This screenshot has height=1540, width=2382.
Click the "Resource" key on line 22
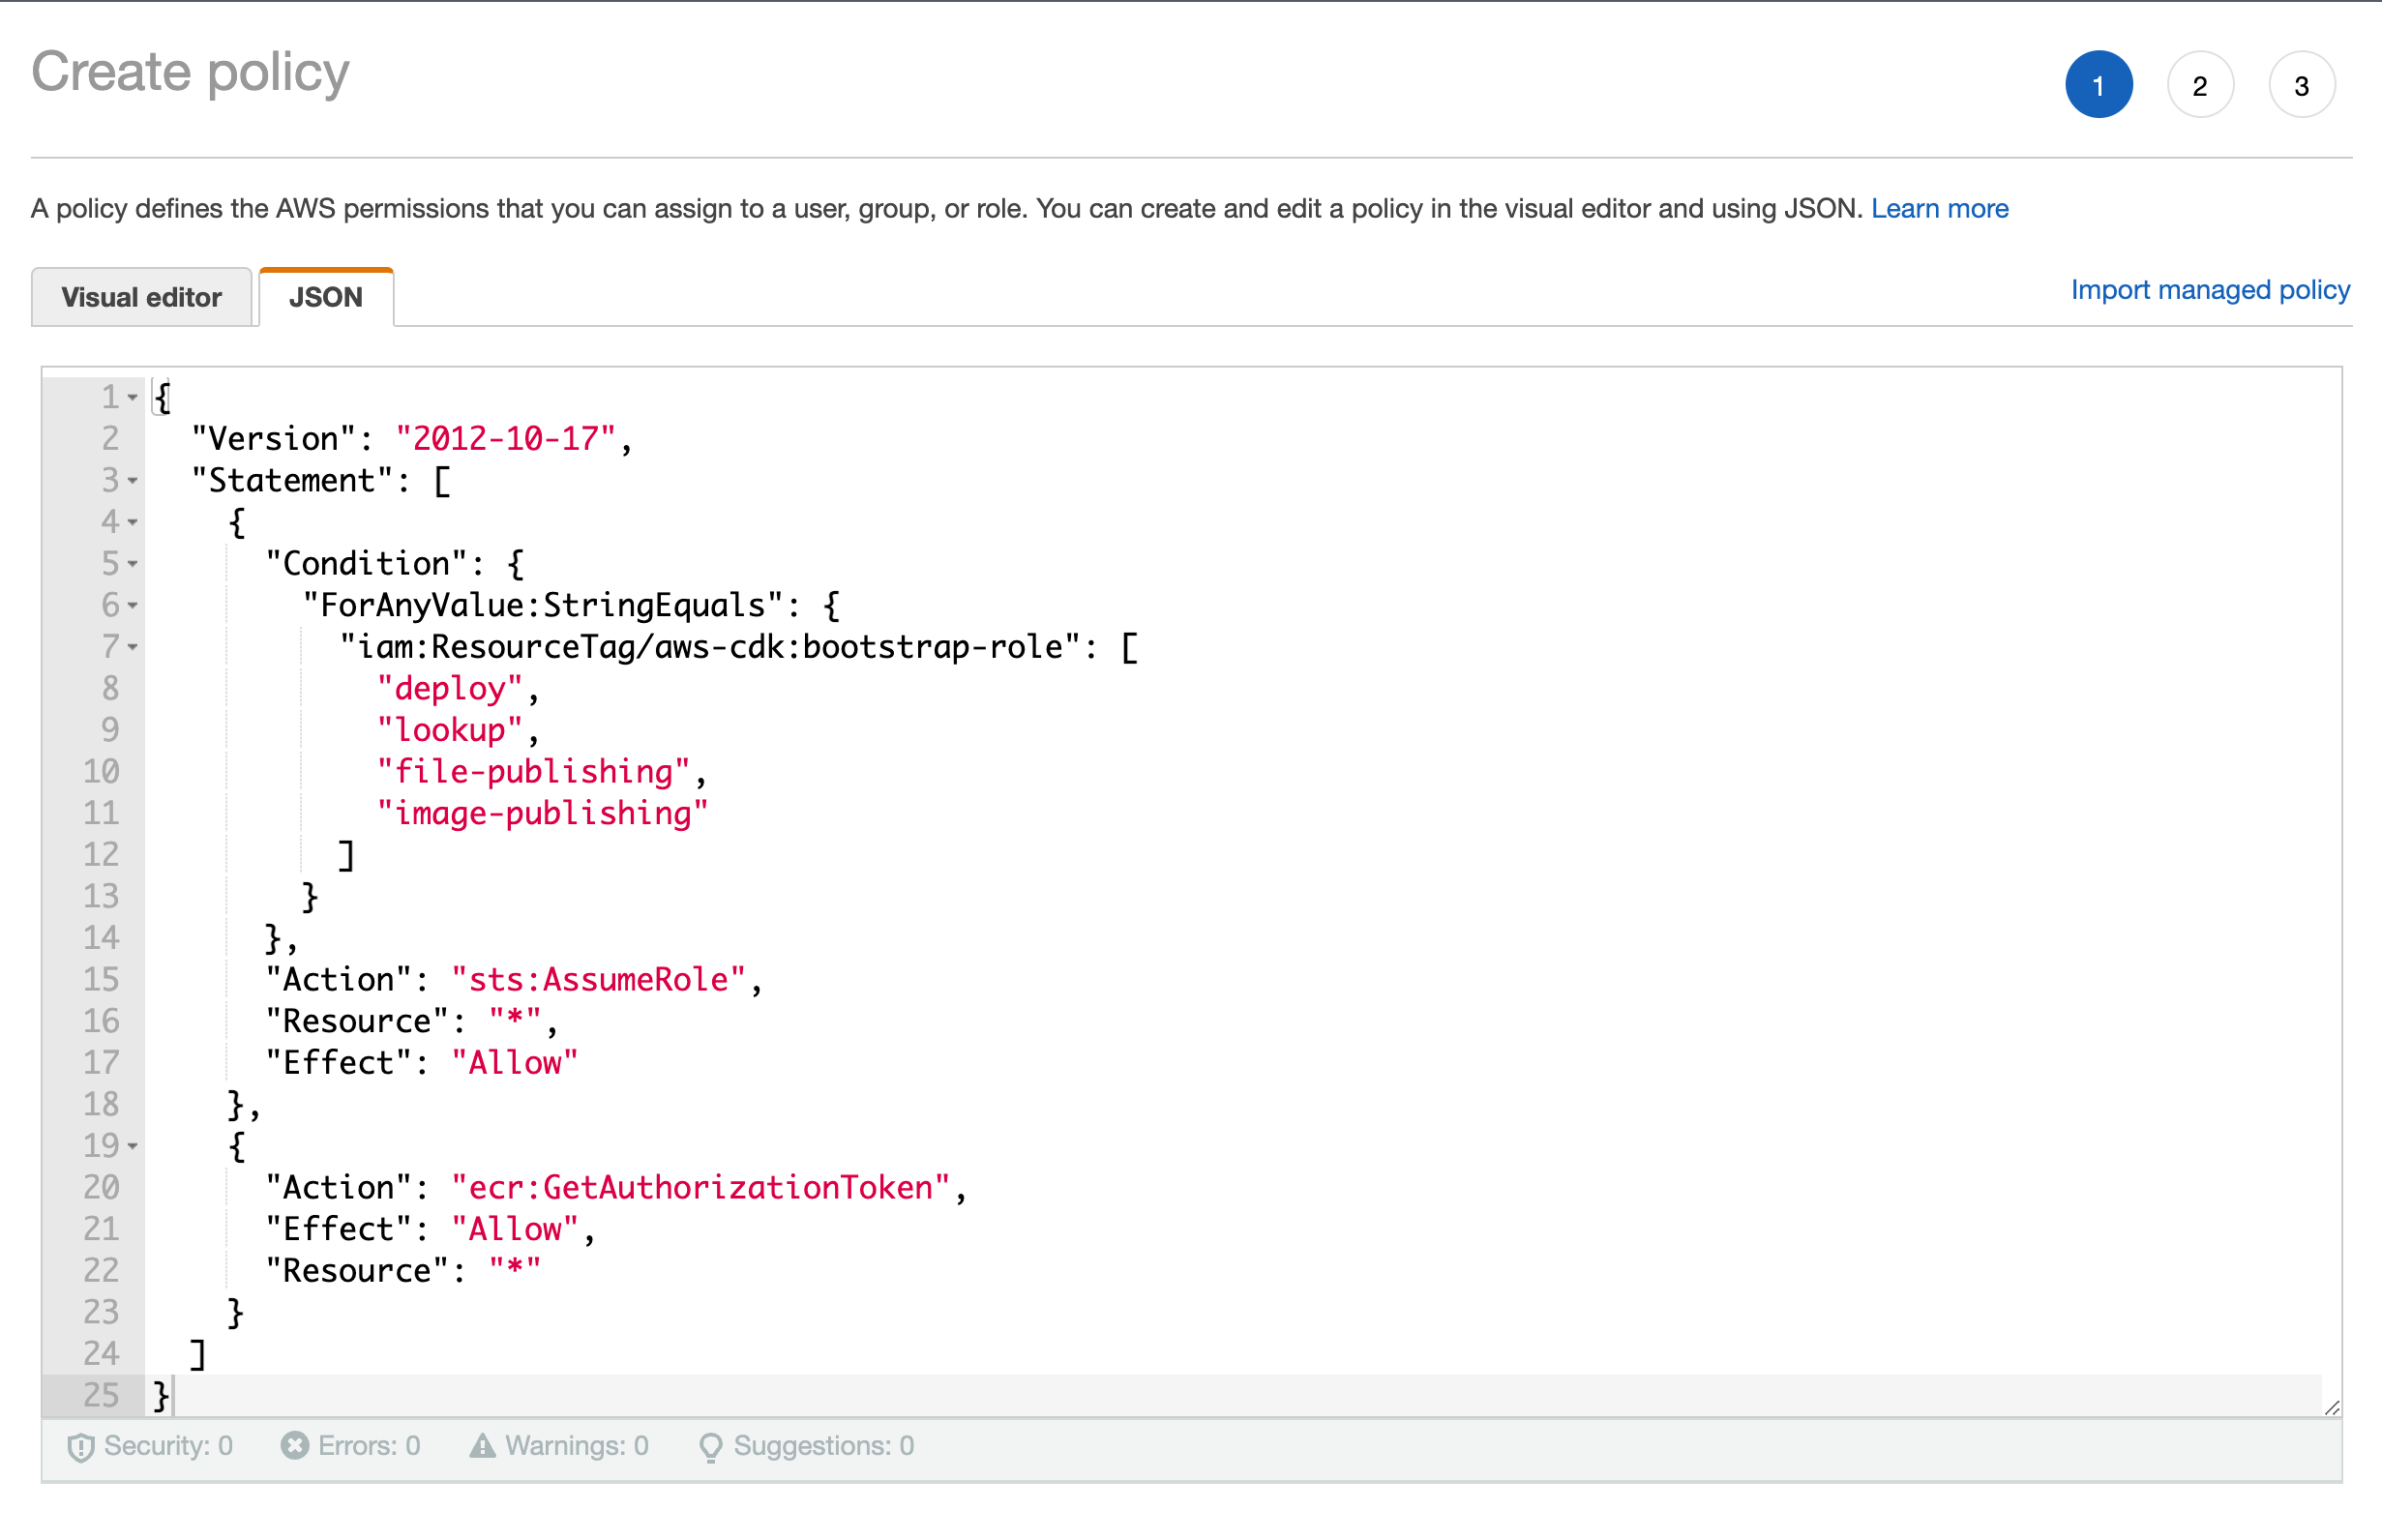[x=357, y=1271]
